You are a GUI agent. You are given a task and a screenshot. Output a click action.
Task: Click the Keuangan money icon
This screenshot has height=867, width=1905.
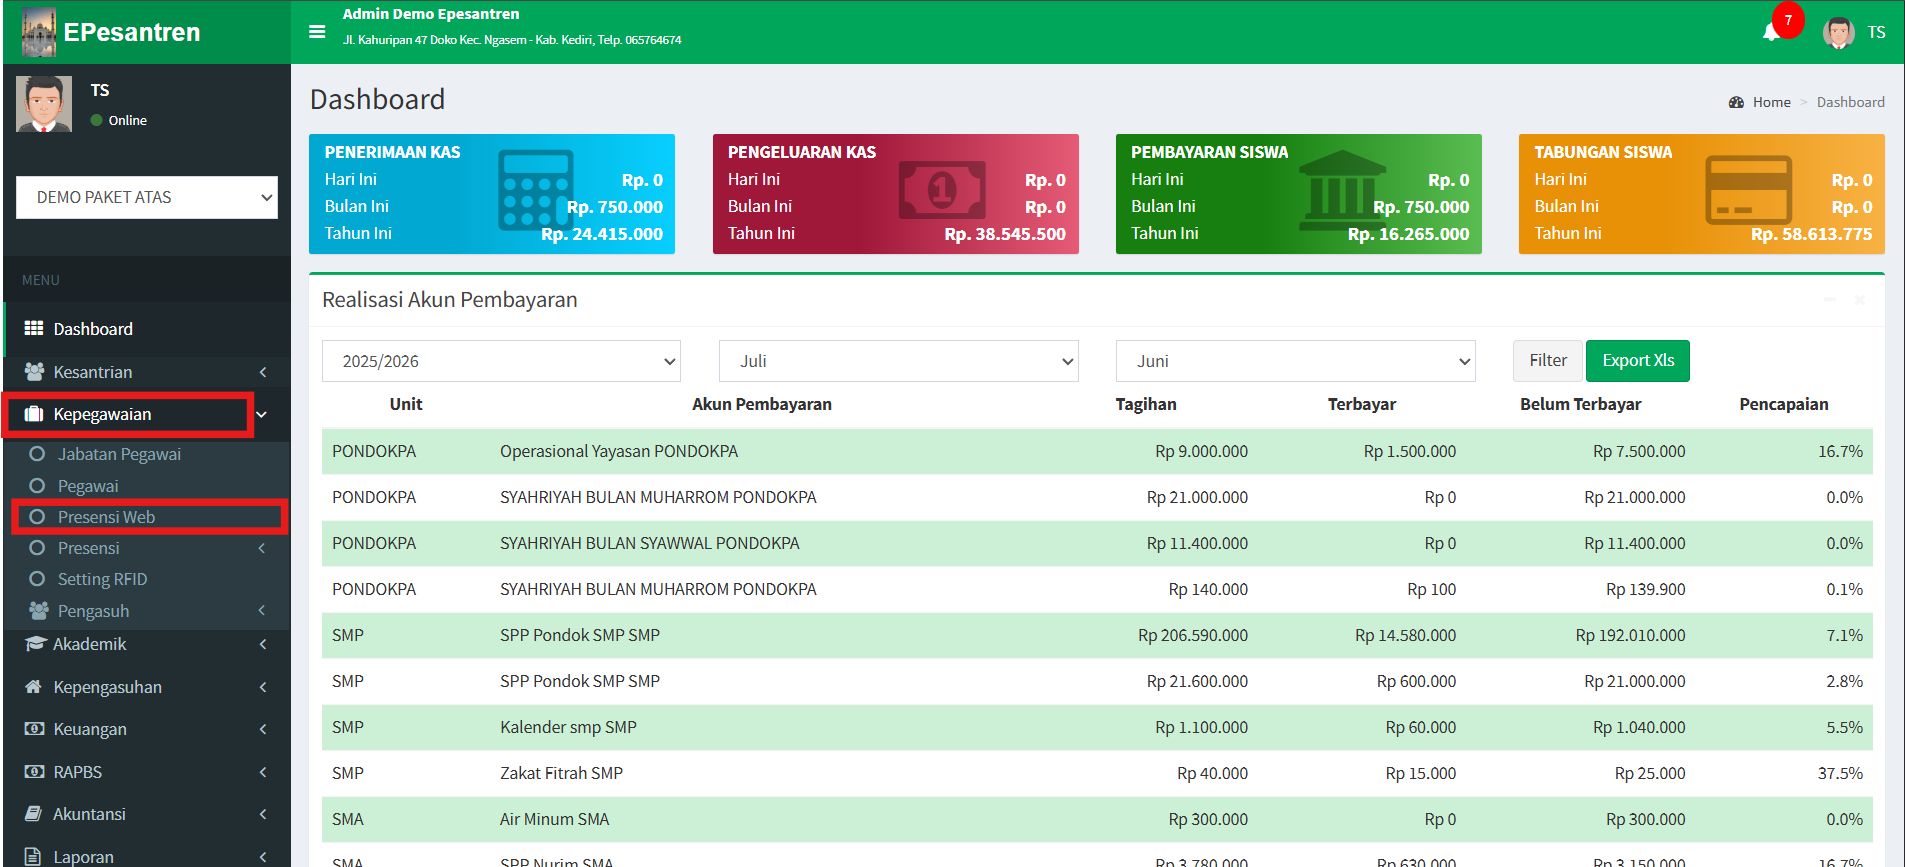[34, 729]
